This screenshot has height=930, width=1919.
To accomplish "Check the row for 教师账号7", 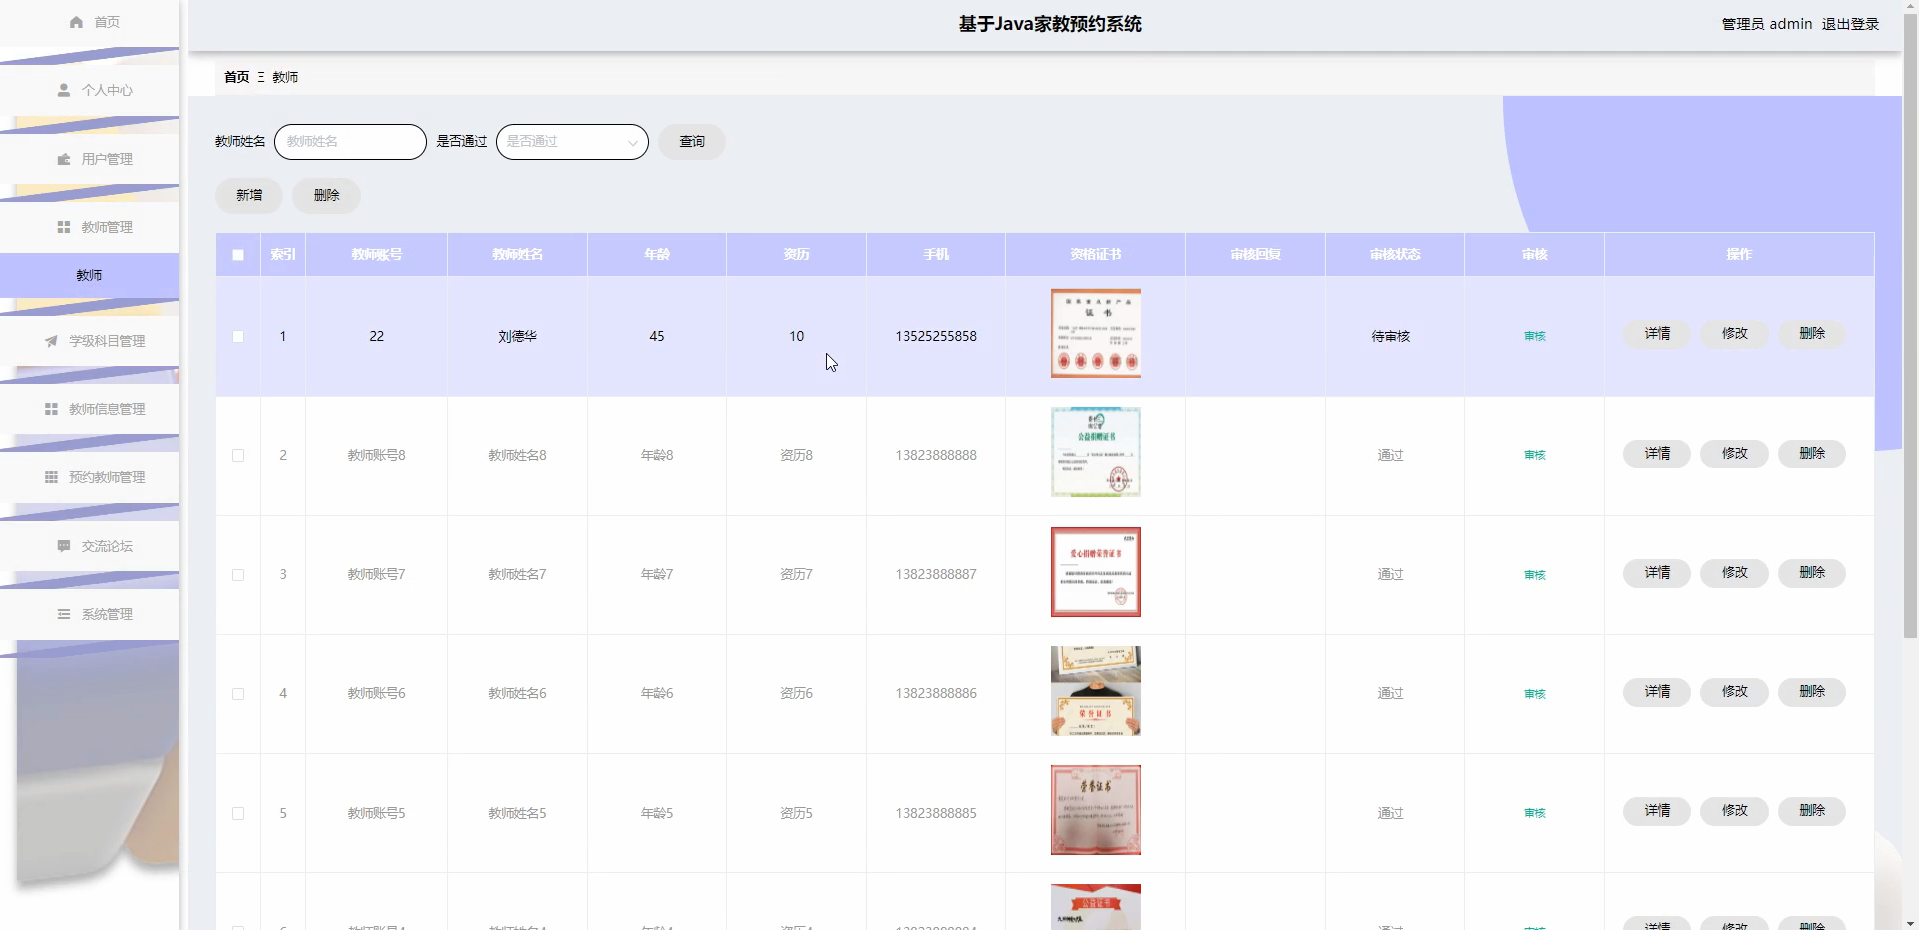I will [x=238, y=575].
